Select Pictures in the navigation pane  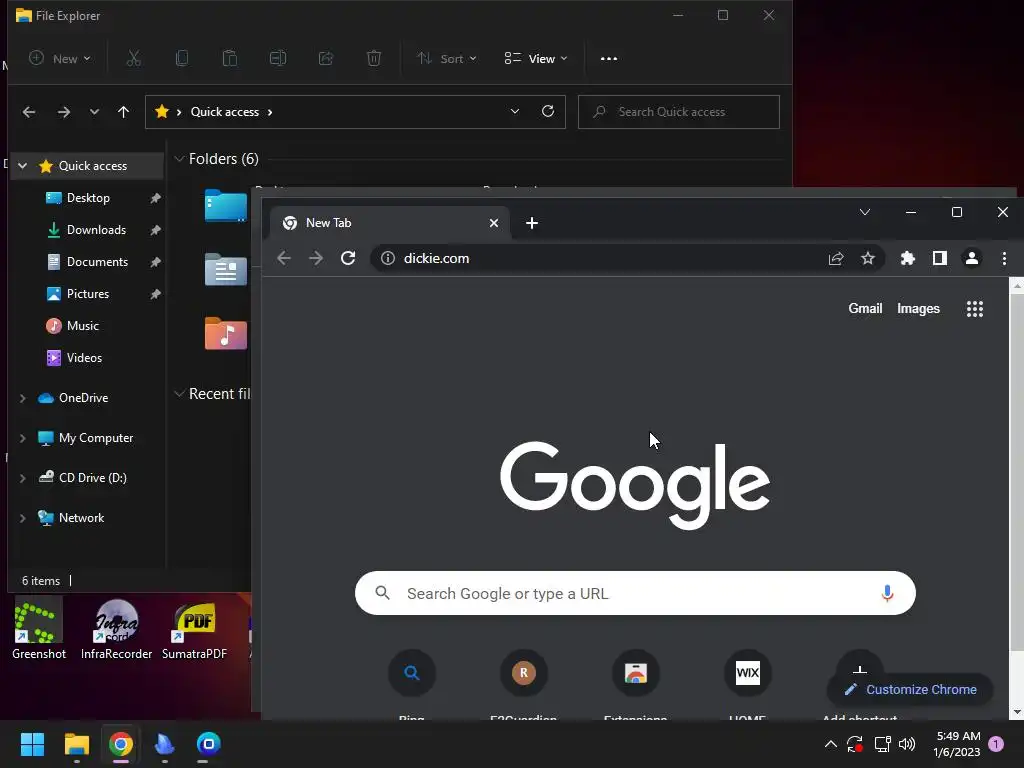pyautogui.click(x=88, y=294)
